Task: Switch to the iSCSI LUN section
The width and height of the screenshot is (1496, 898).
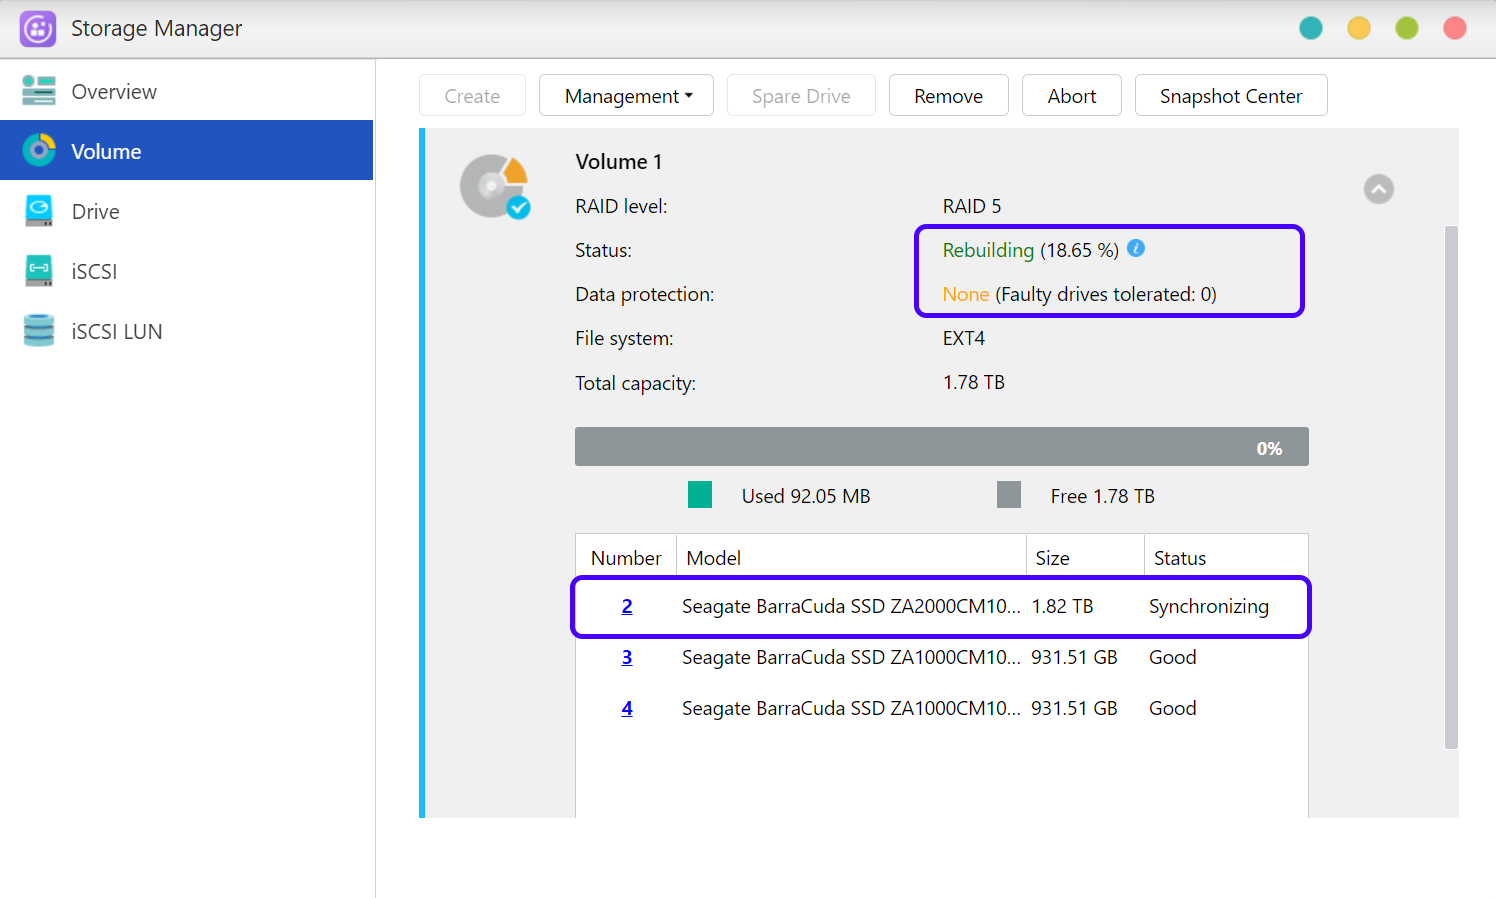Action: [x=117, y=332]
